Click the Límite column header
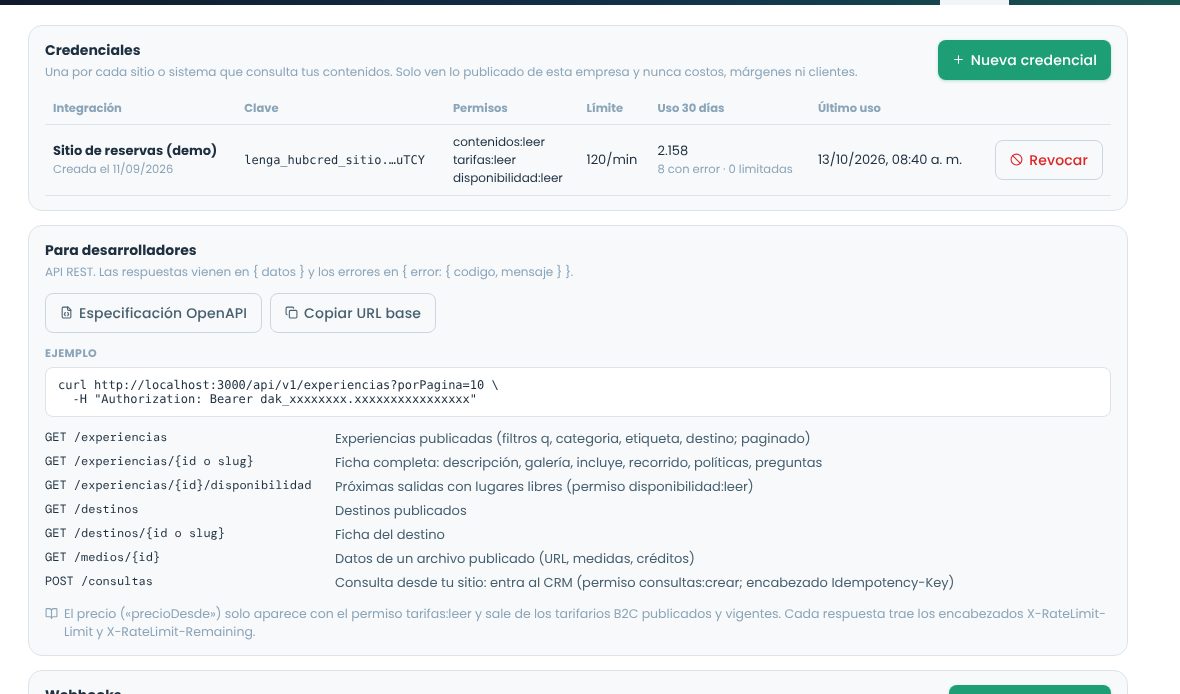The image size is (1180, 694). click(604, 108)
